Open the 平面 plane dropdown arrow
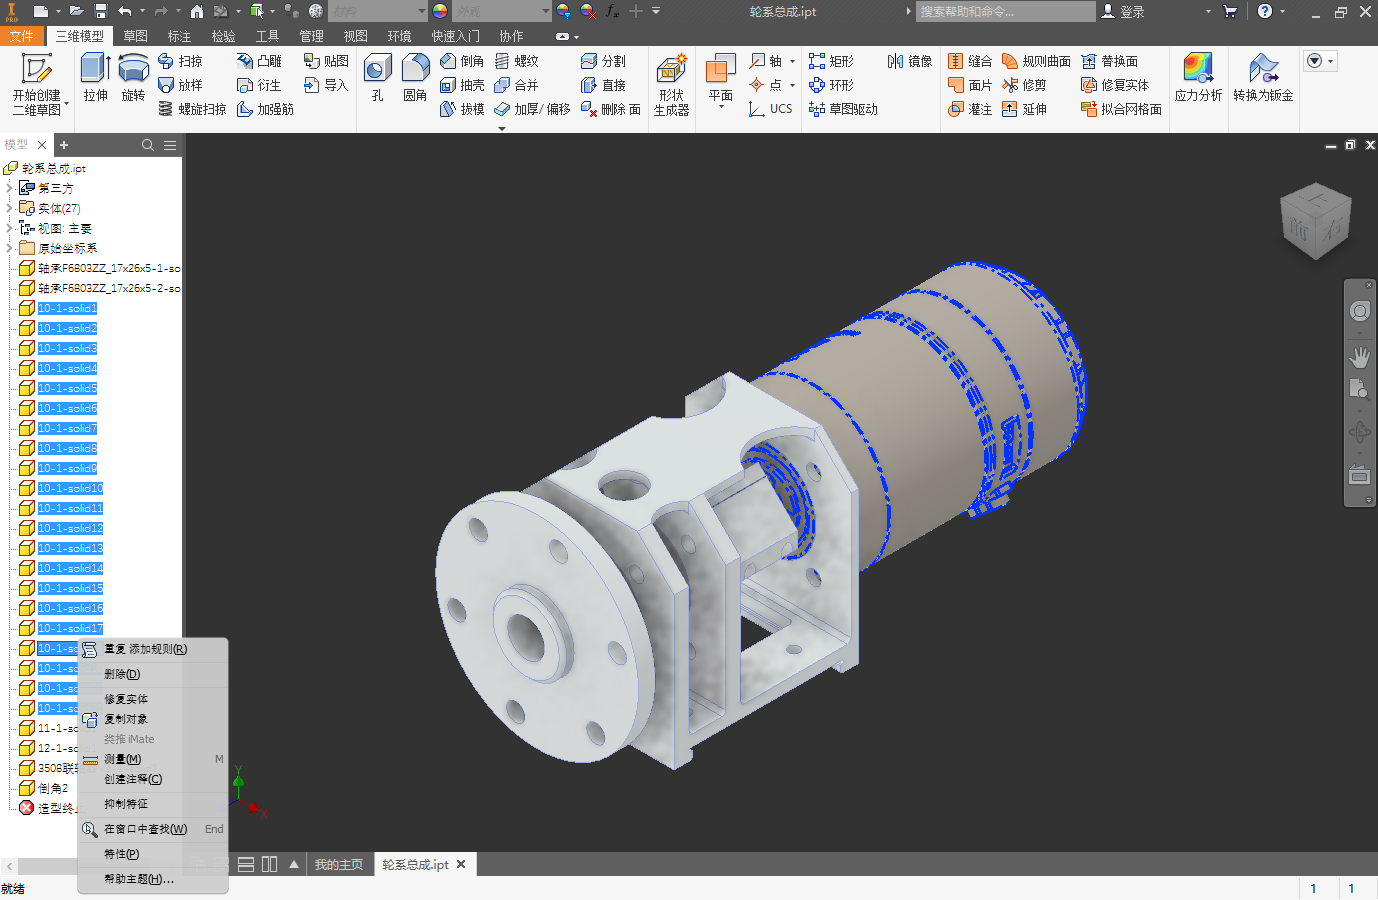This screenshot has height=900, width=1378. click(720, 106)
